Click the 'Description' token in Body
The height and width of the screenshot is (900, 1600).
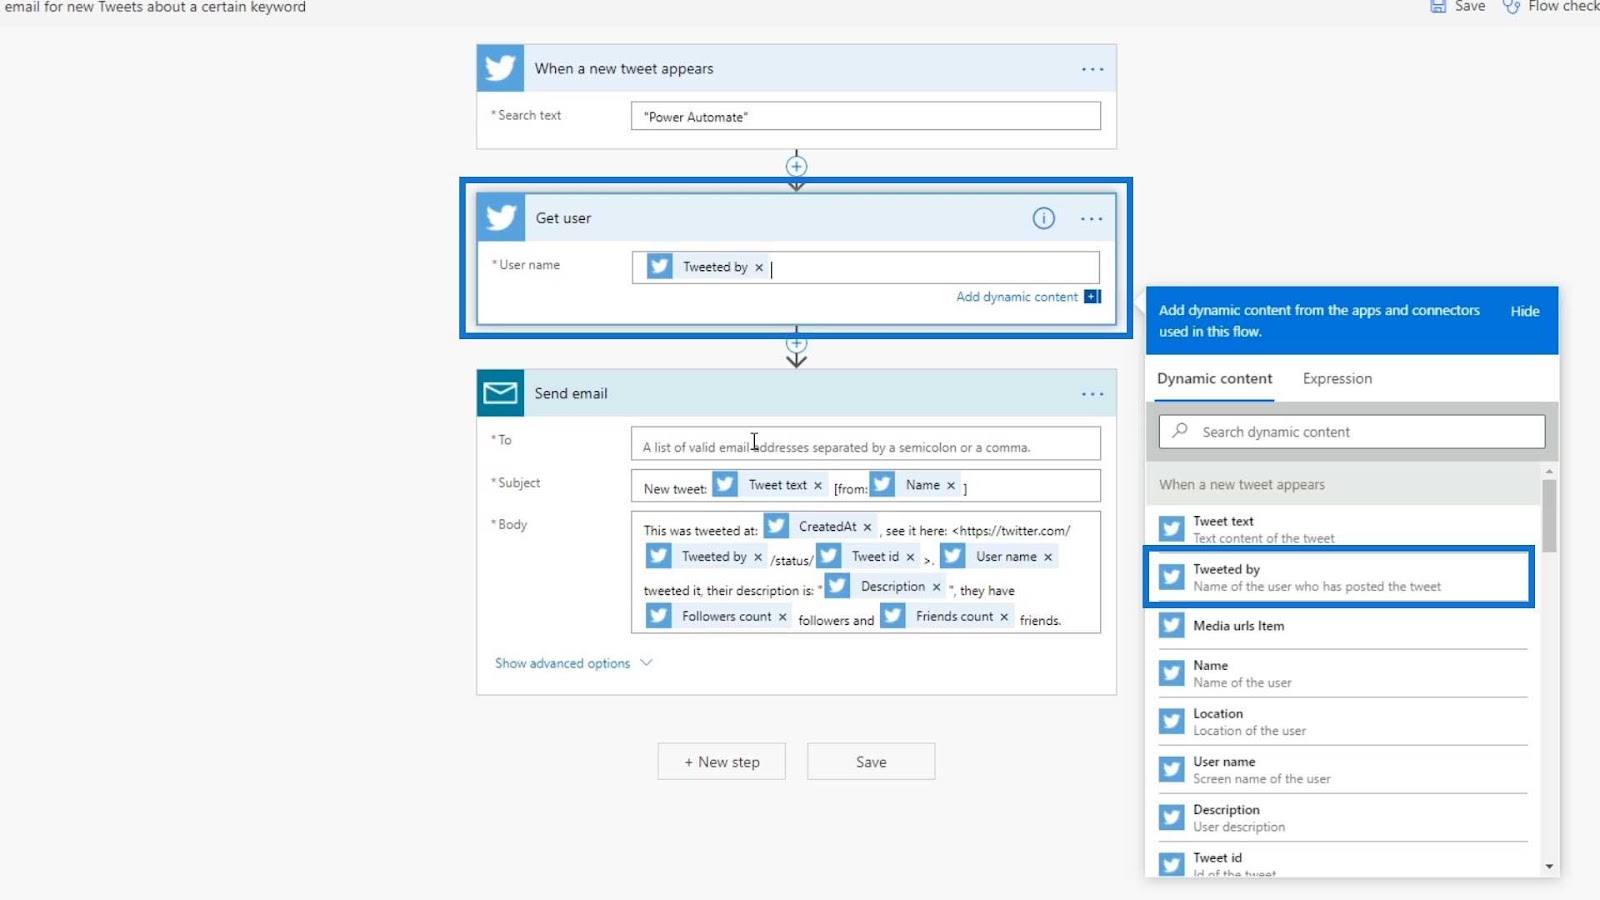[885, 587]
